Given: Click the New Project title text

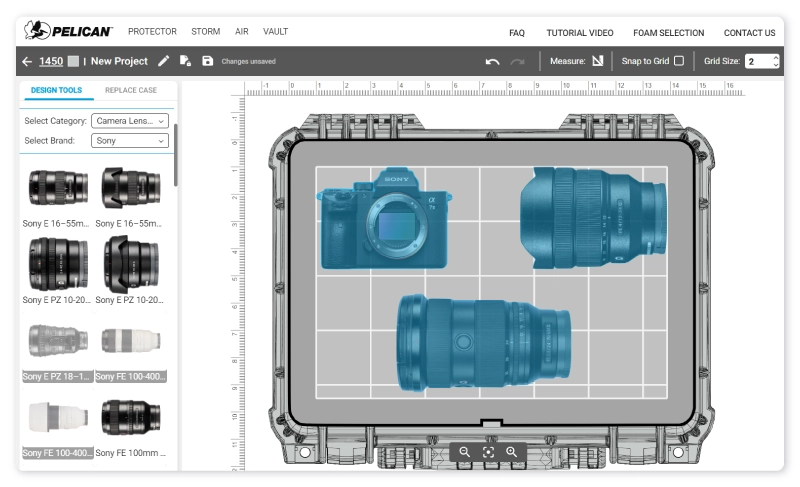Looking at the screenshot, I should pos(119,61).
